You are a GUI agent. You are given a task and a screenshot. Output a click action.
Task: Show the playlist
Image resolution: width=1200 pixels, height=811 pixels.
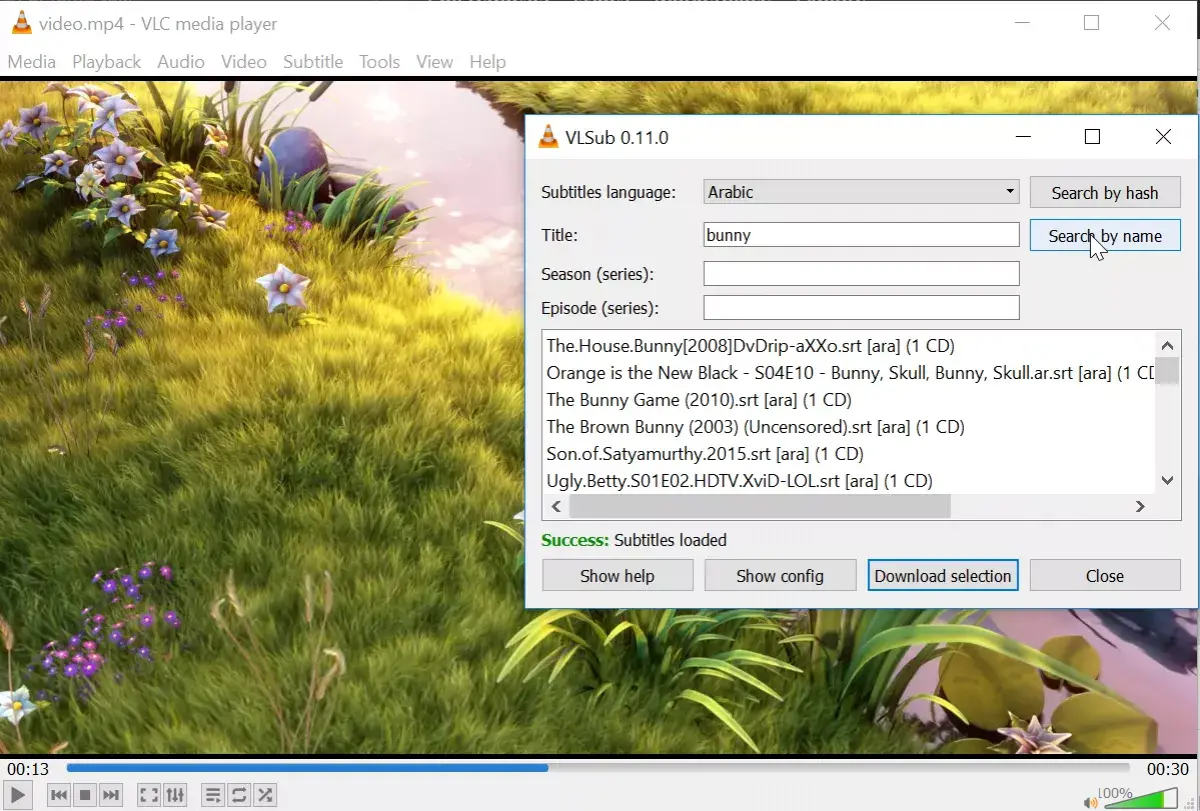pos(213,796)
